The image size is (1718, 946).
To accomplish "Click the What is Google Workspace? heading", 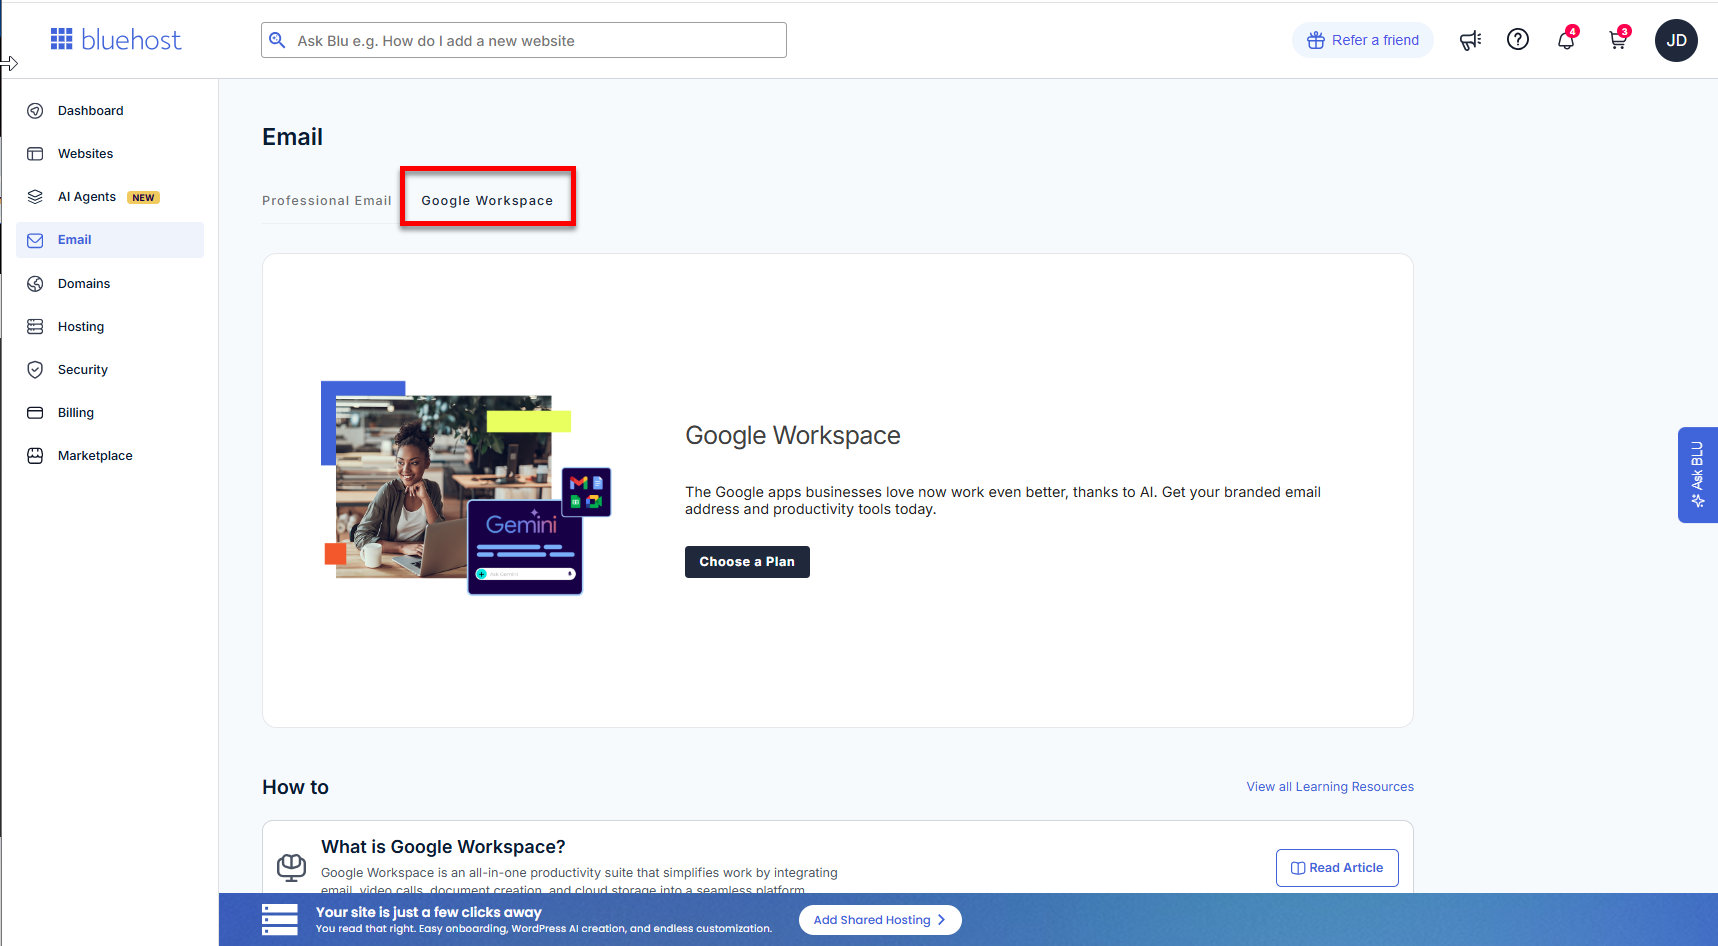I will 443,847.
